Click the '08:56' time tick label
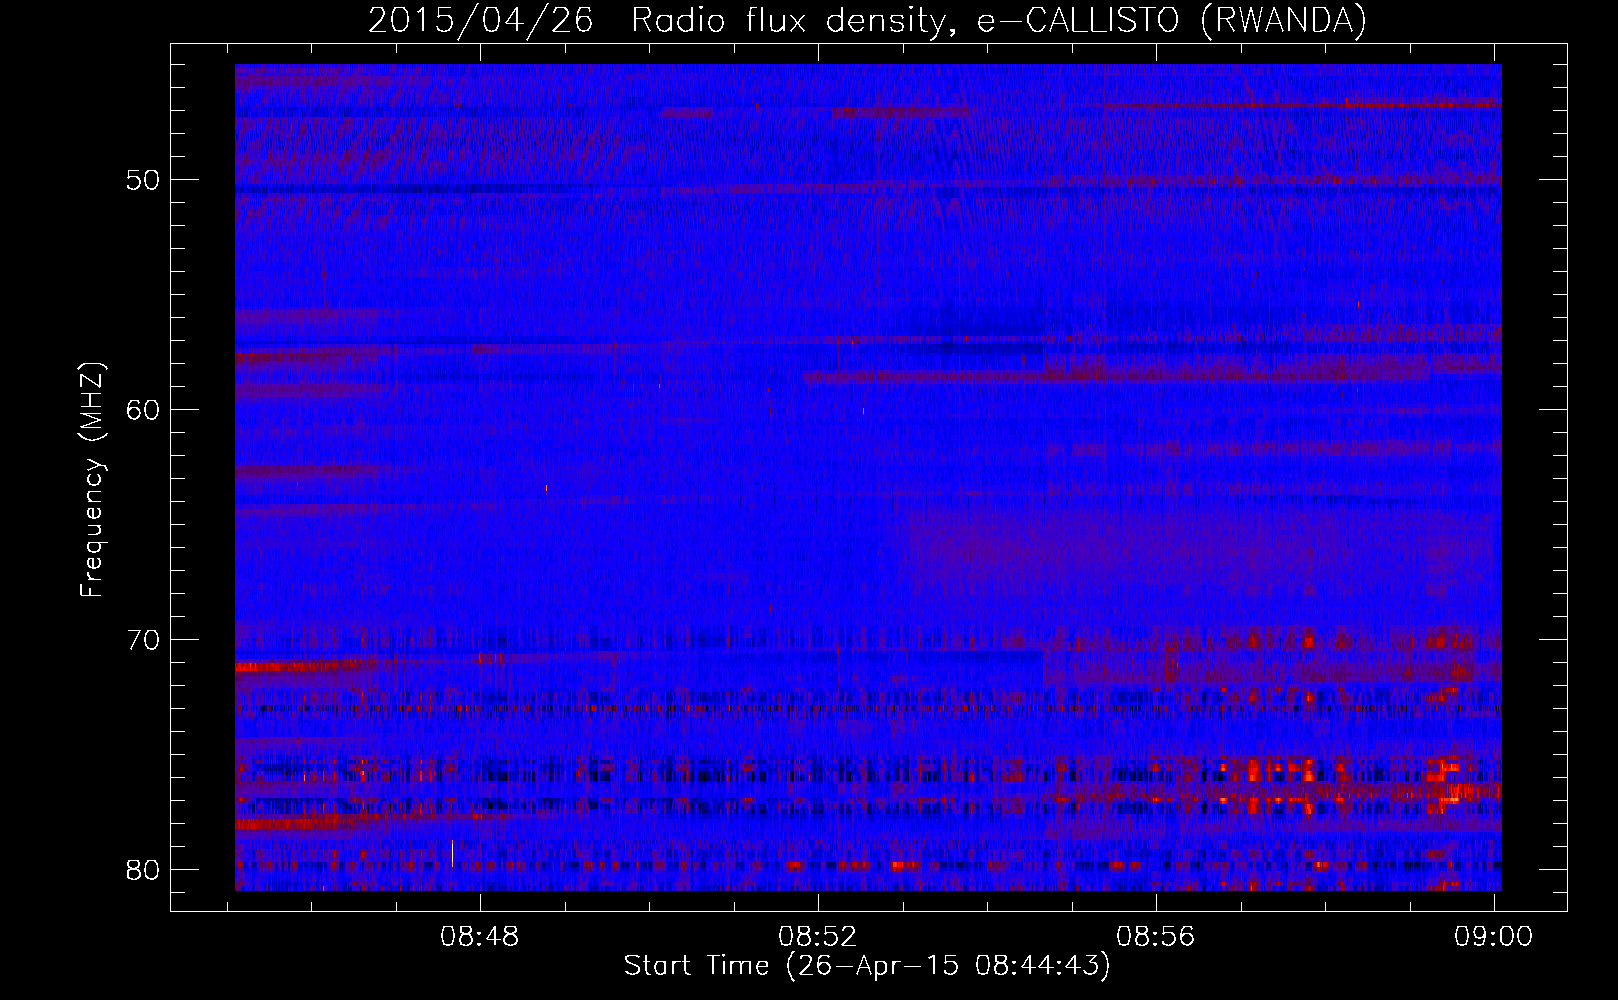 (x=1156, y=937)
